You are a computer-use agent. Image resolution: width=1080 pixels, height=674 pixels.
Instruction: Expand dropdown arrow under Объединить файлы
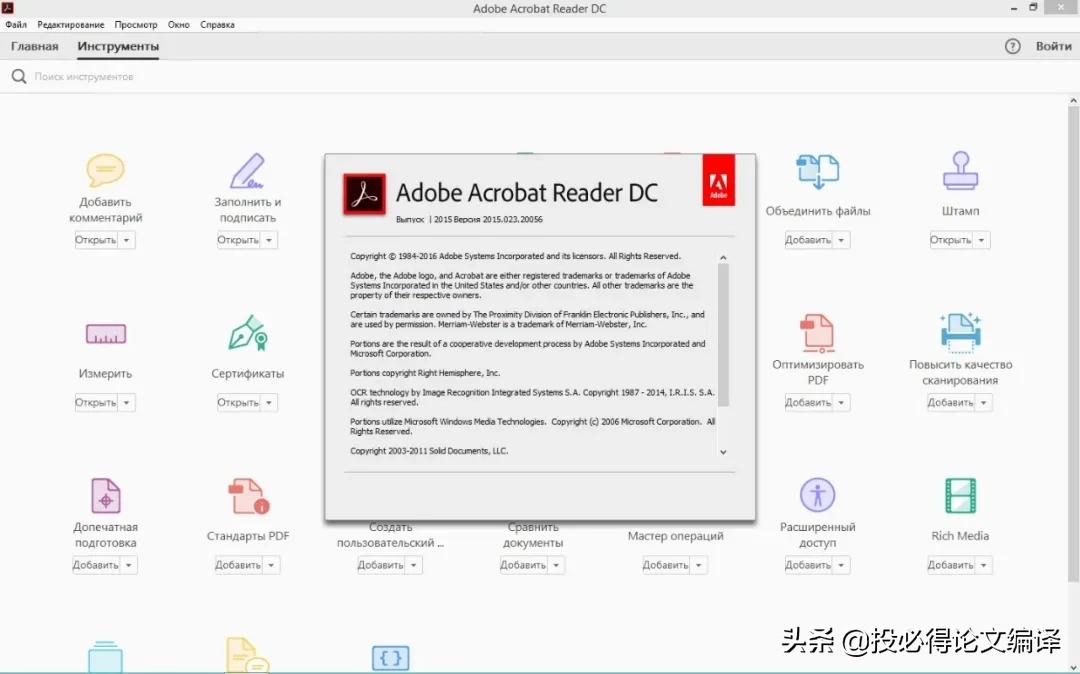[x=842, y=240]
